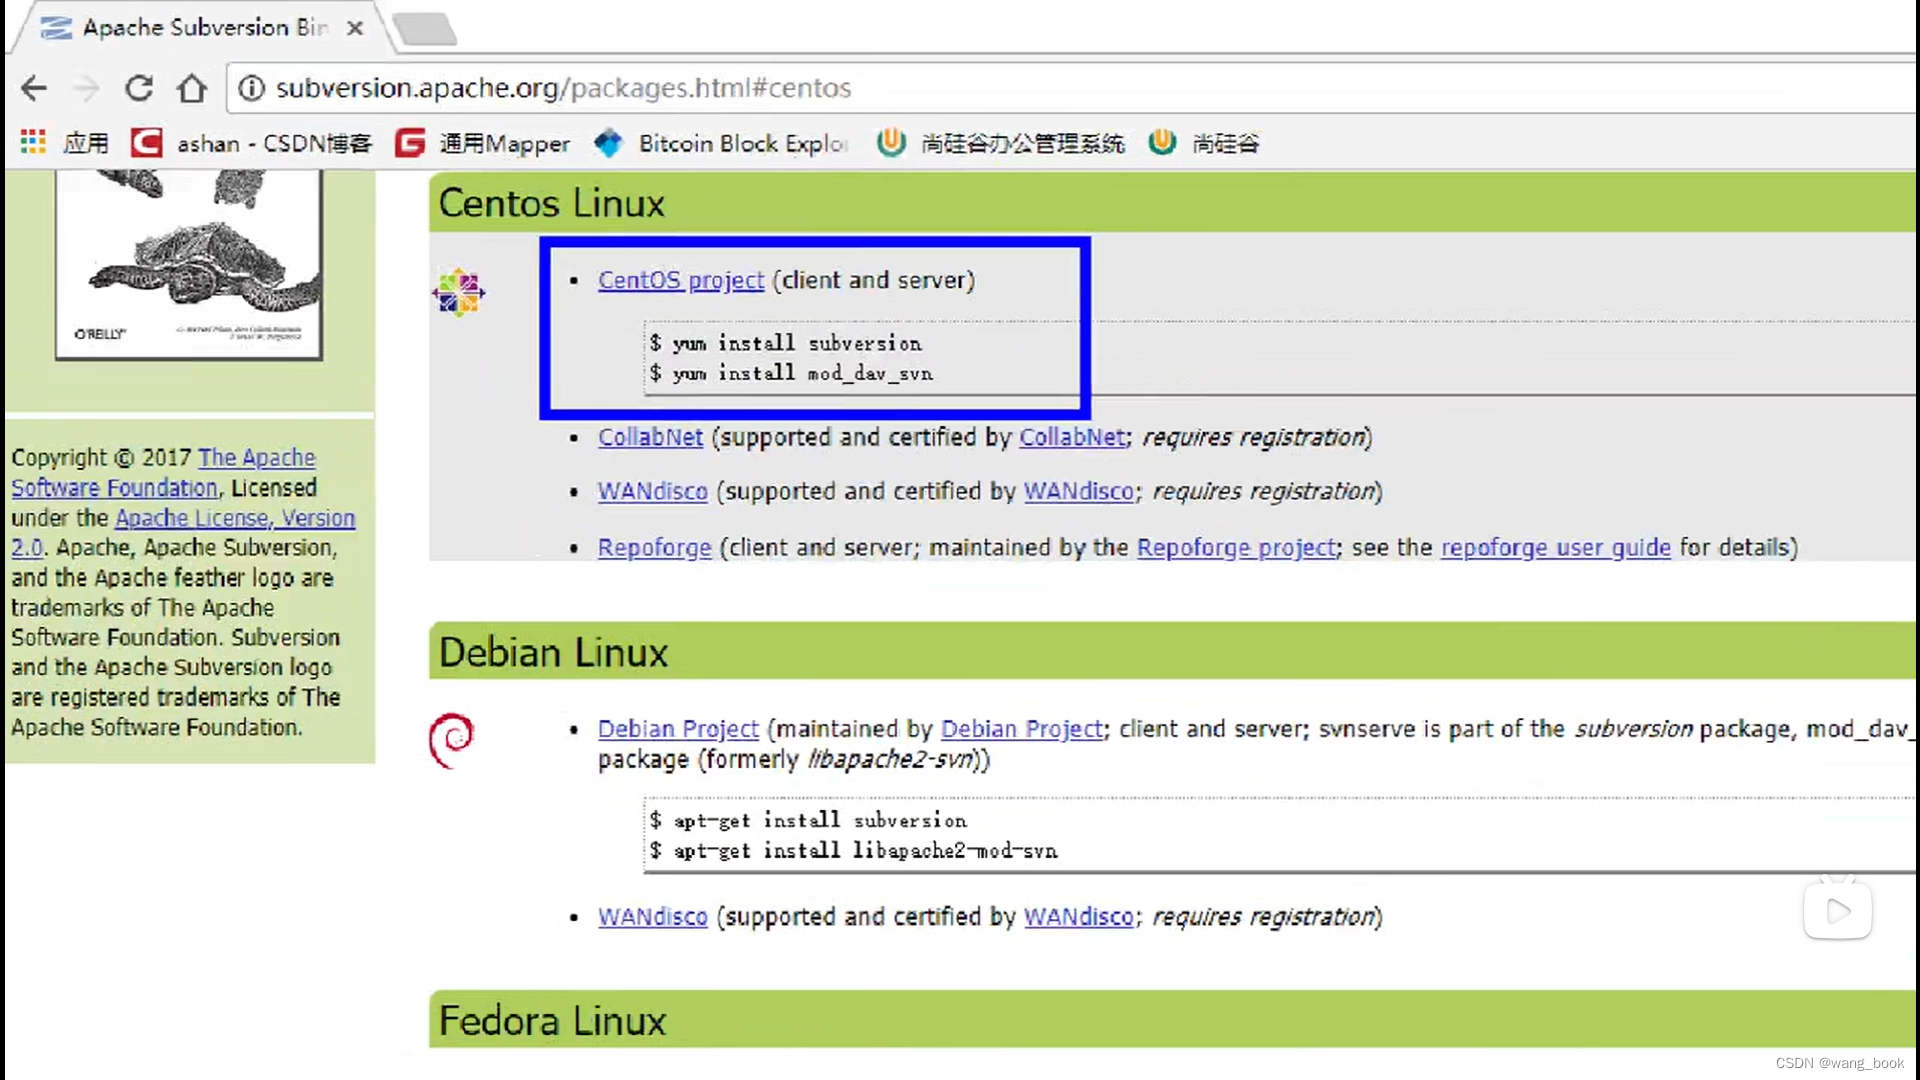Click the browser back arrow
1920x1080 pixels.
[x=34, y=88]
